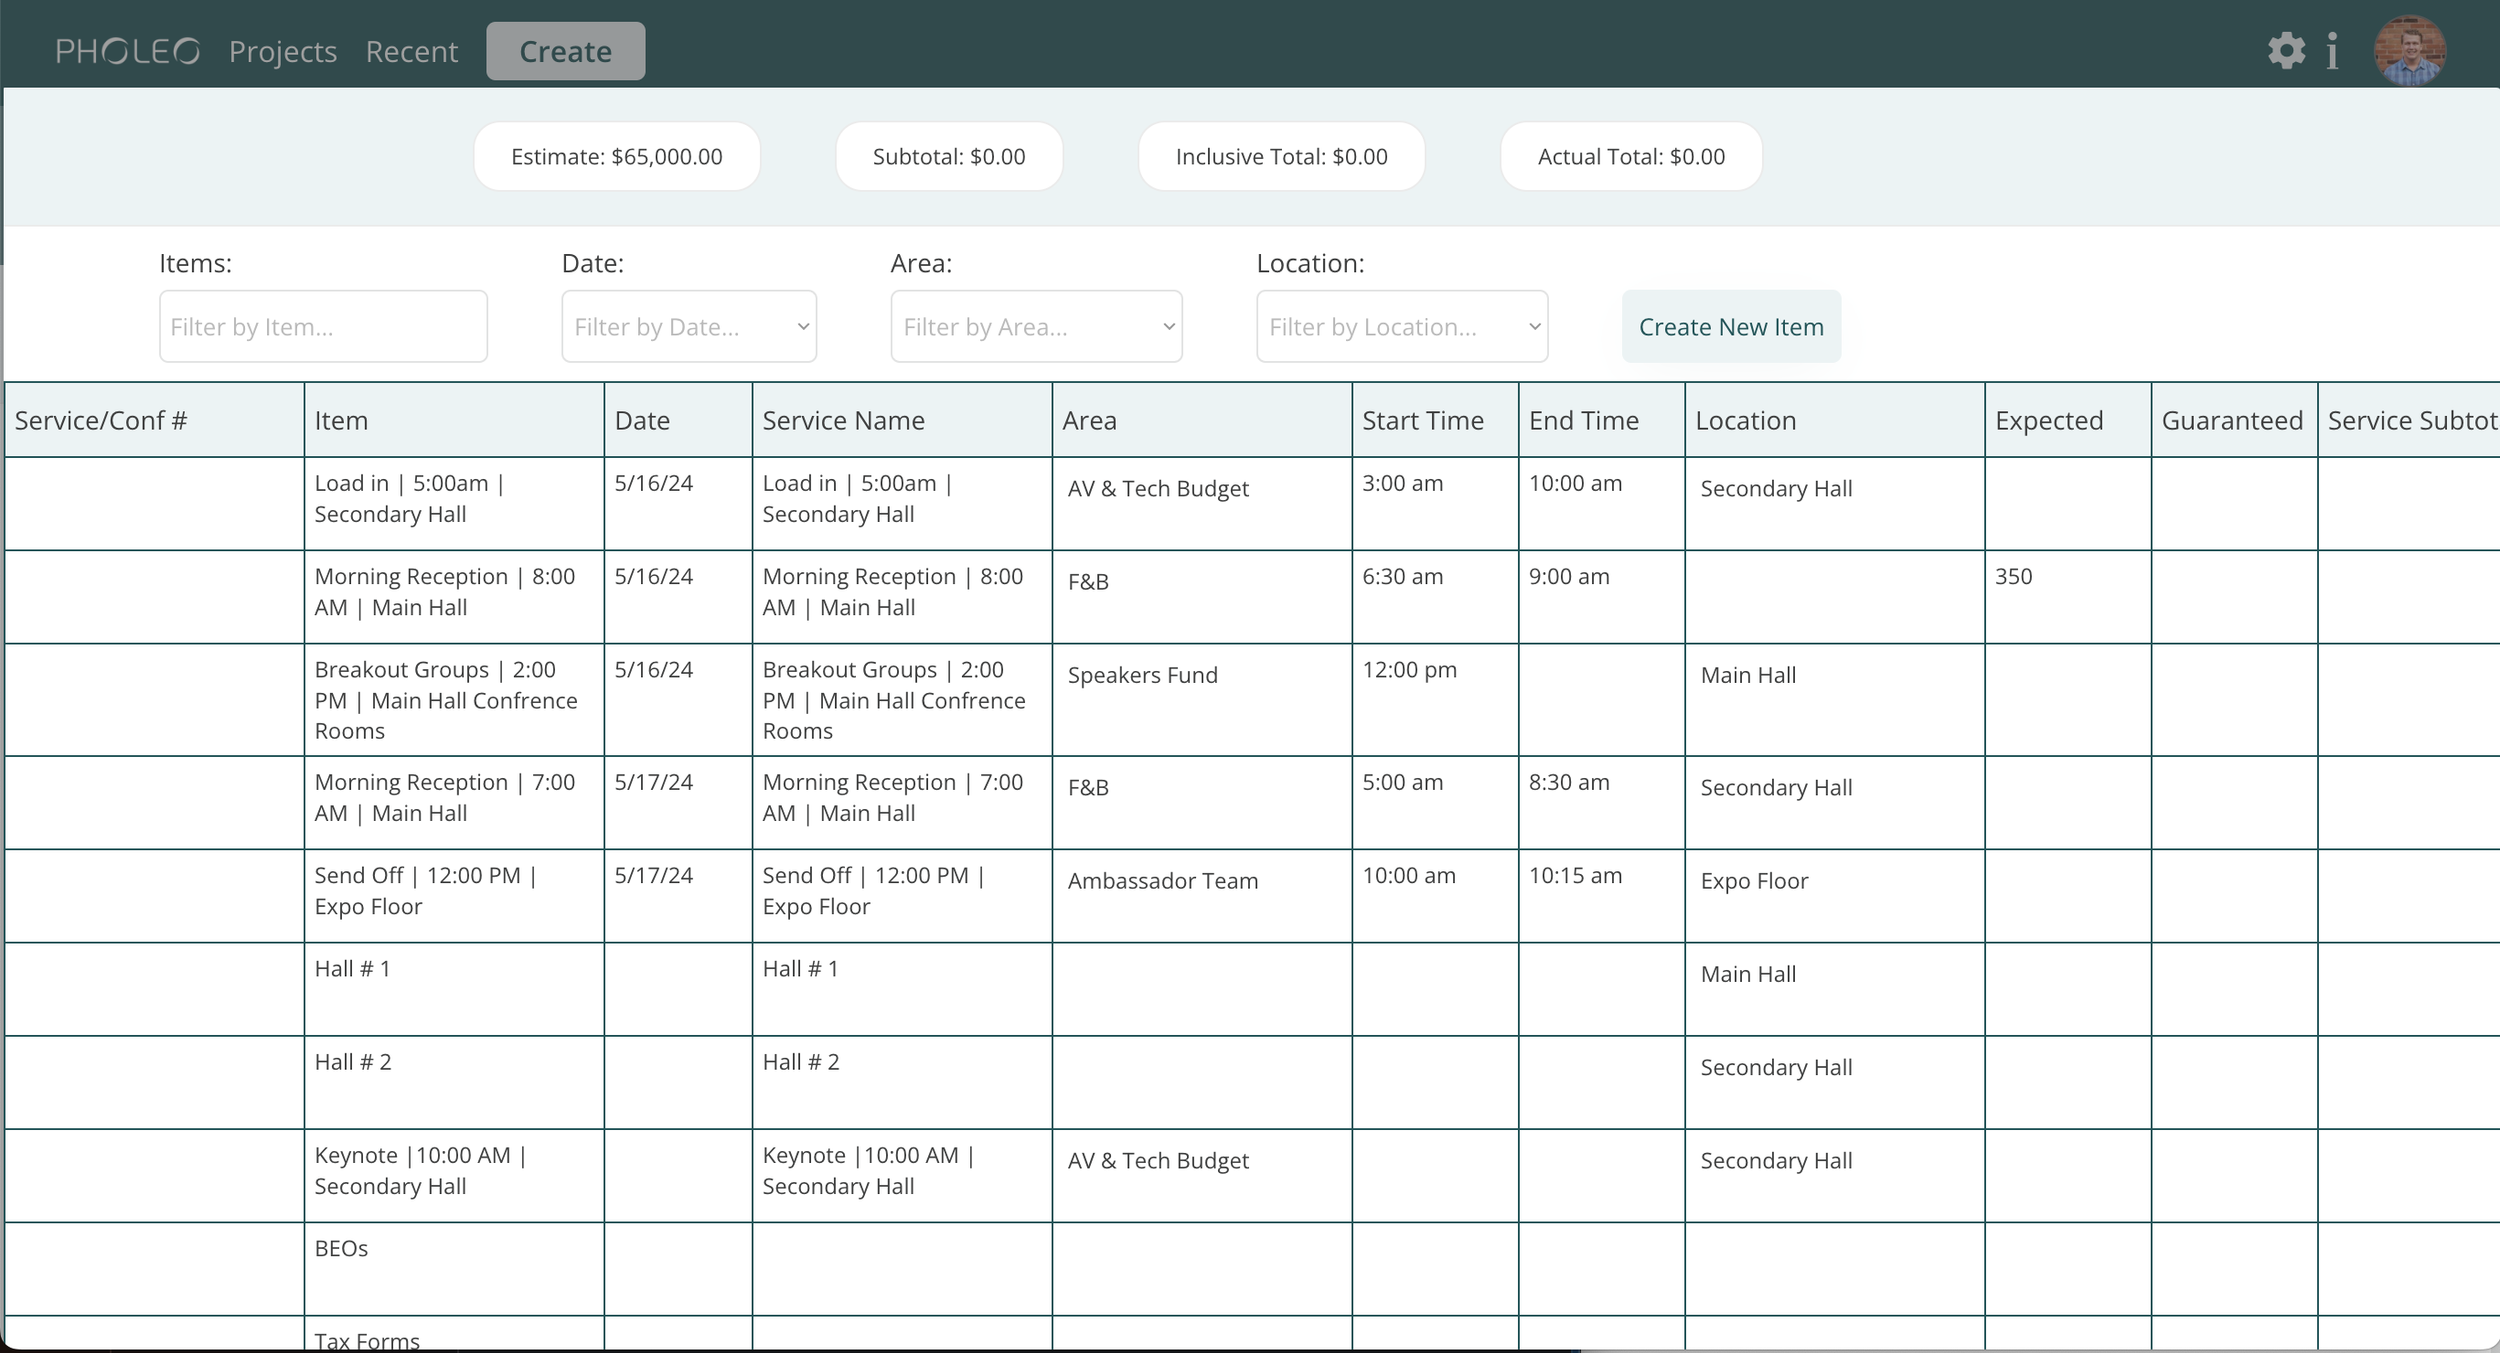Click the Ambassador Team area cell
The height and width of the screenshot is (1353, 2500).
click(x=1202, y=896)
